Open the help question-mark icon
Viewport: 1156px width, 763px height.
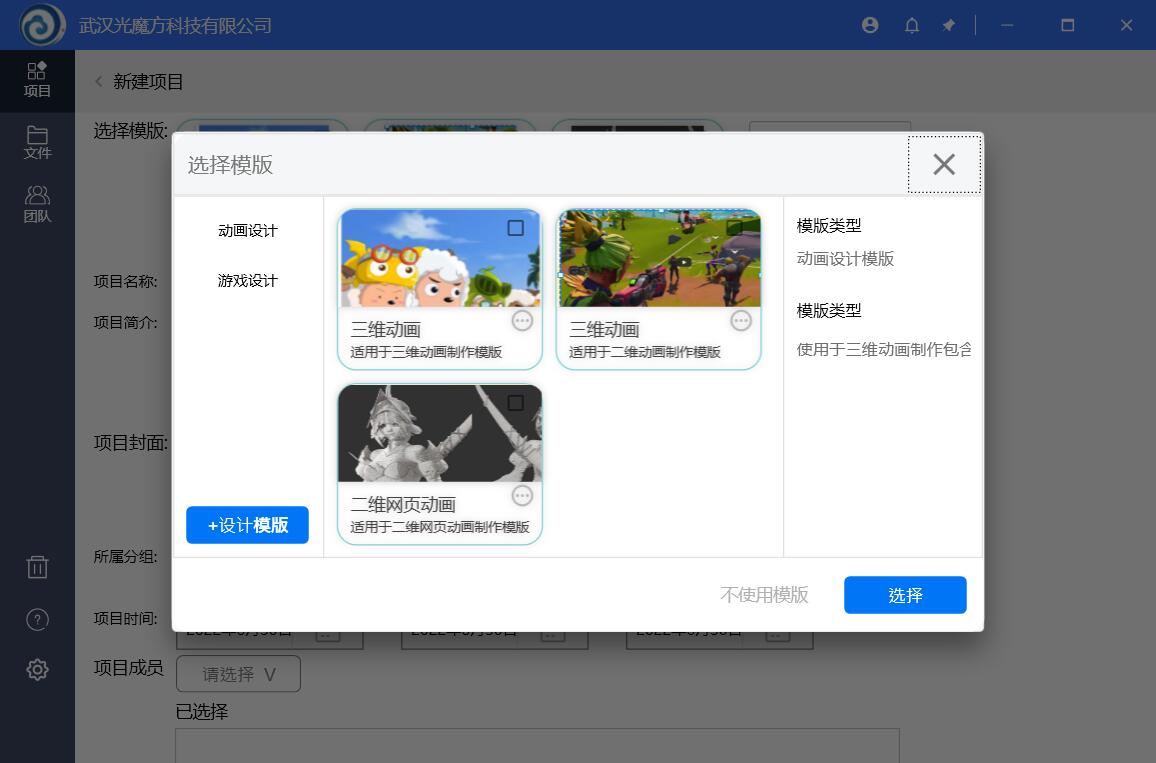(37, 619)
